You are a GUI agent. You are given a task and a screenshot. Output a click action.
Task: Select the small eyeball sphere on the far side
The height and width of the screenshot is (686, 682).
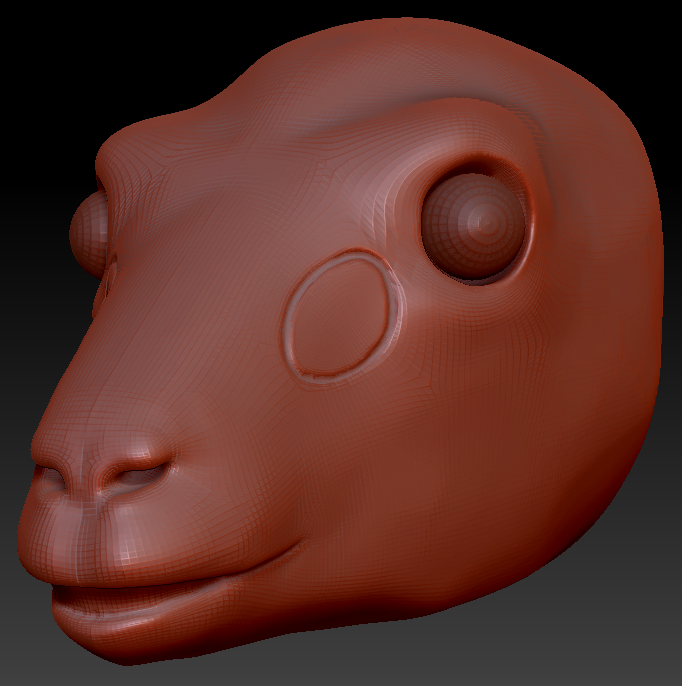[x=90, y=232]
